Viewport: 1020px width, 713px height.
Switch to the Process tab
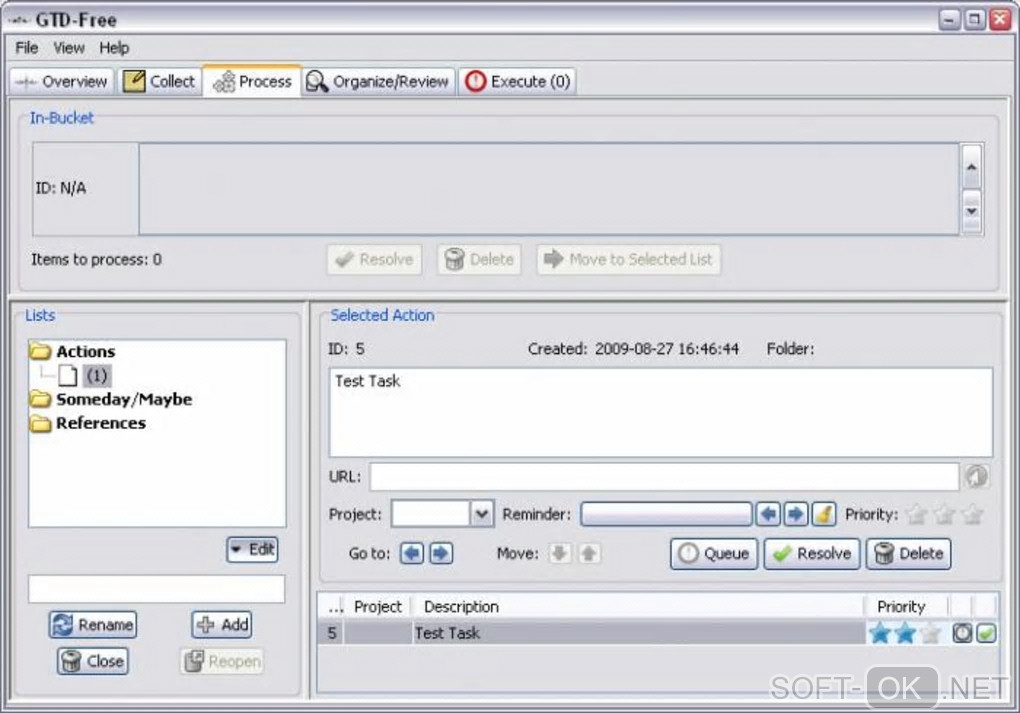coord(252,81)
